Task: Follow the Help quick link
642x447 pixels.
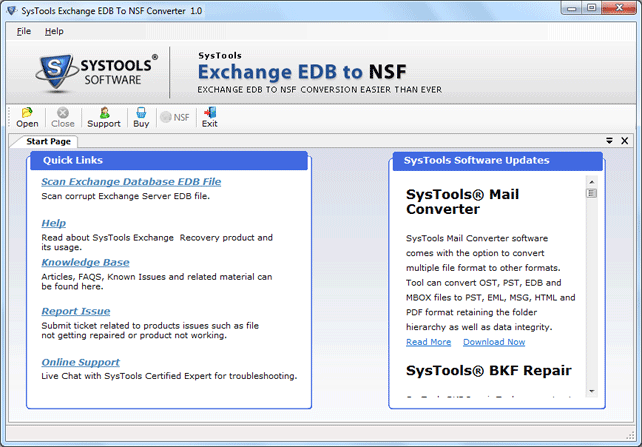Action: coord(53,223)
